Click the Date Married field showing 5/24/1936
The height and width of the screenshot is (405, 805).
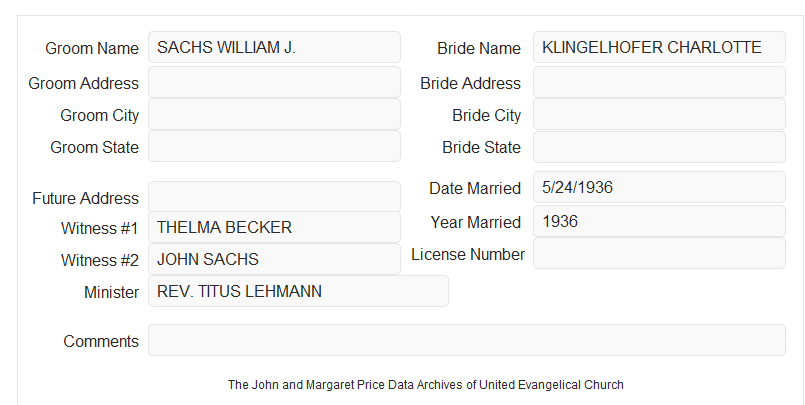(x=659, y=187)
